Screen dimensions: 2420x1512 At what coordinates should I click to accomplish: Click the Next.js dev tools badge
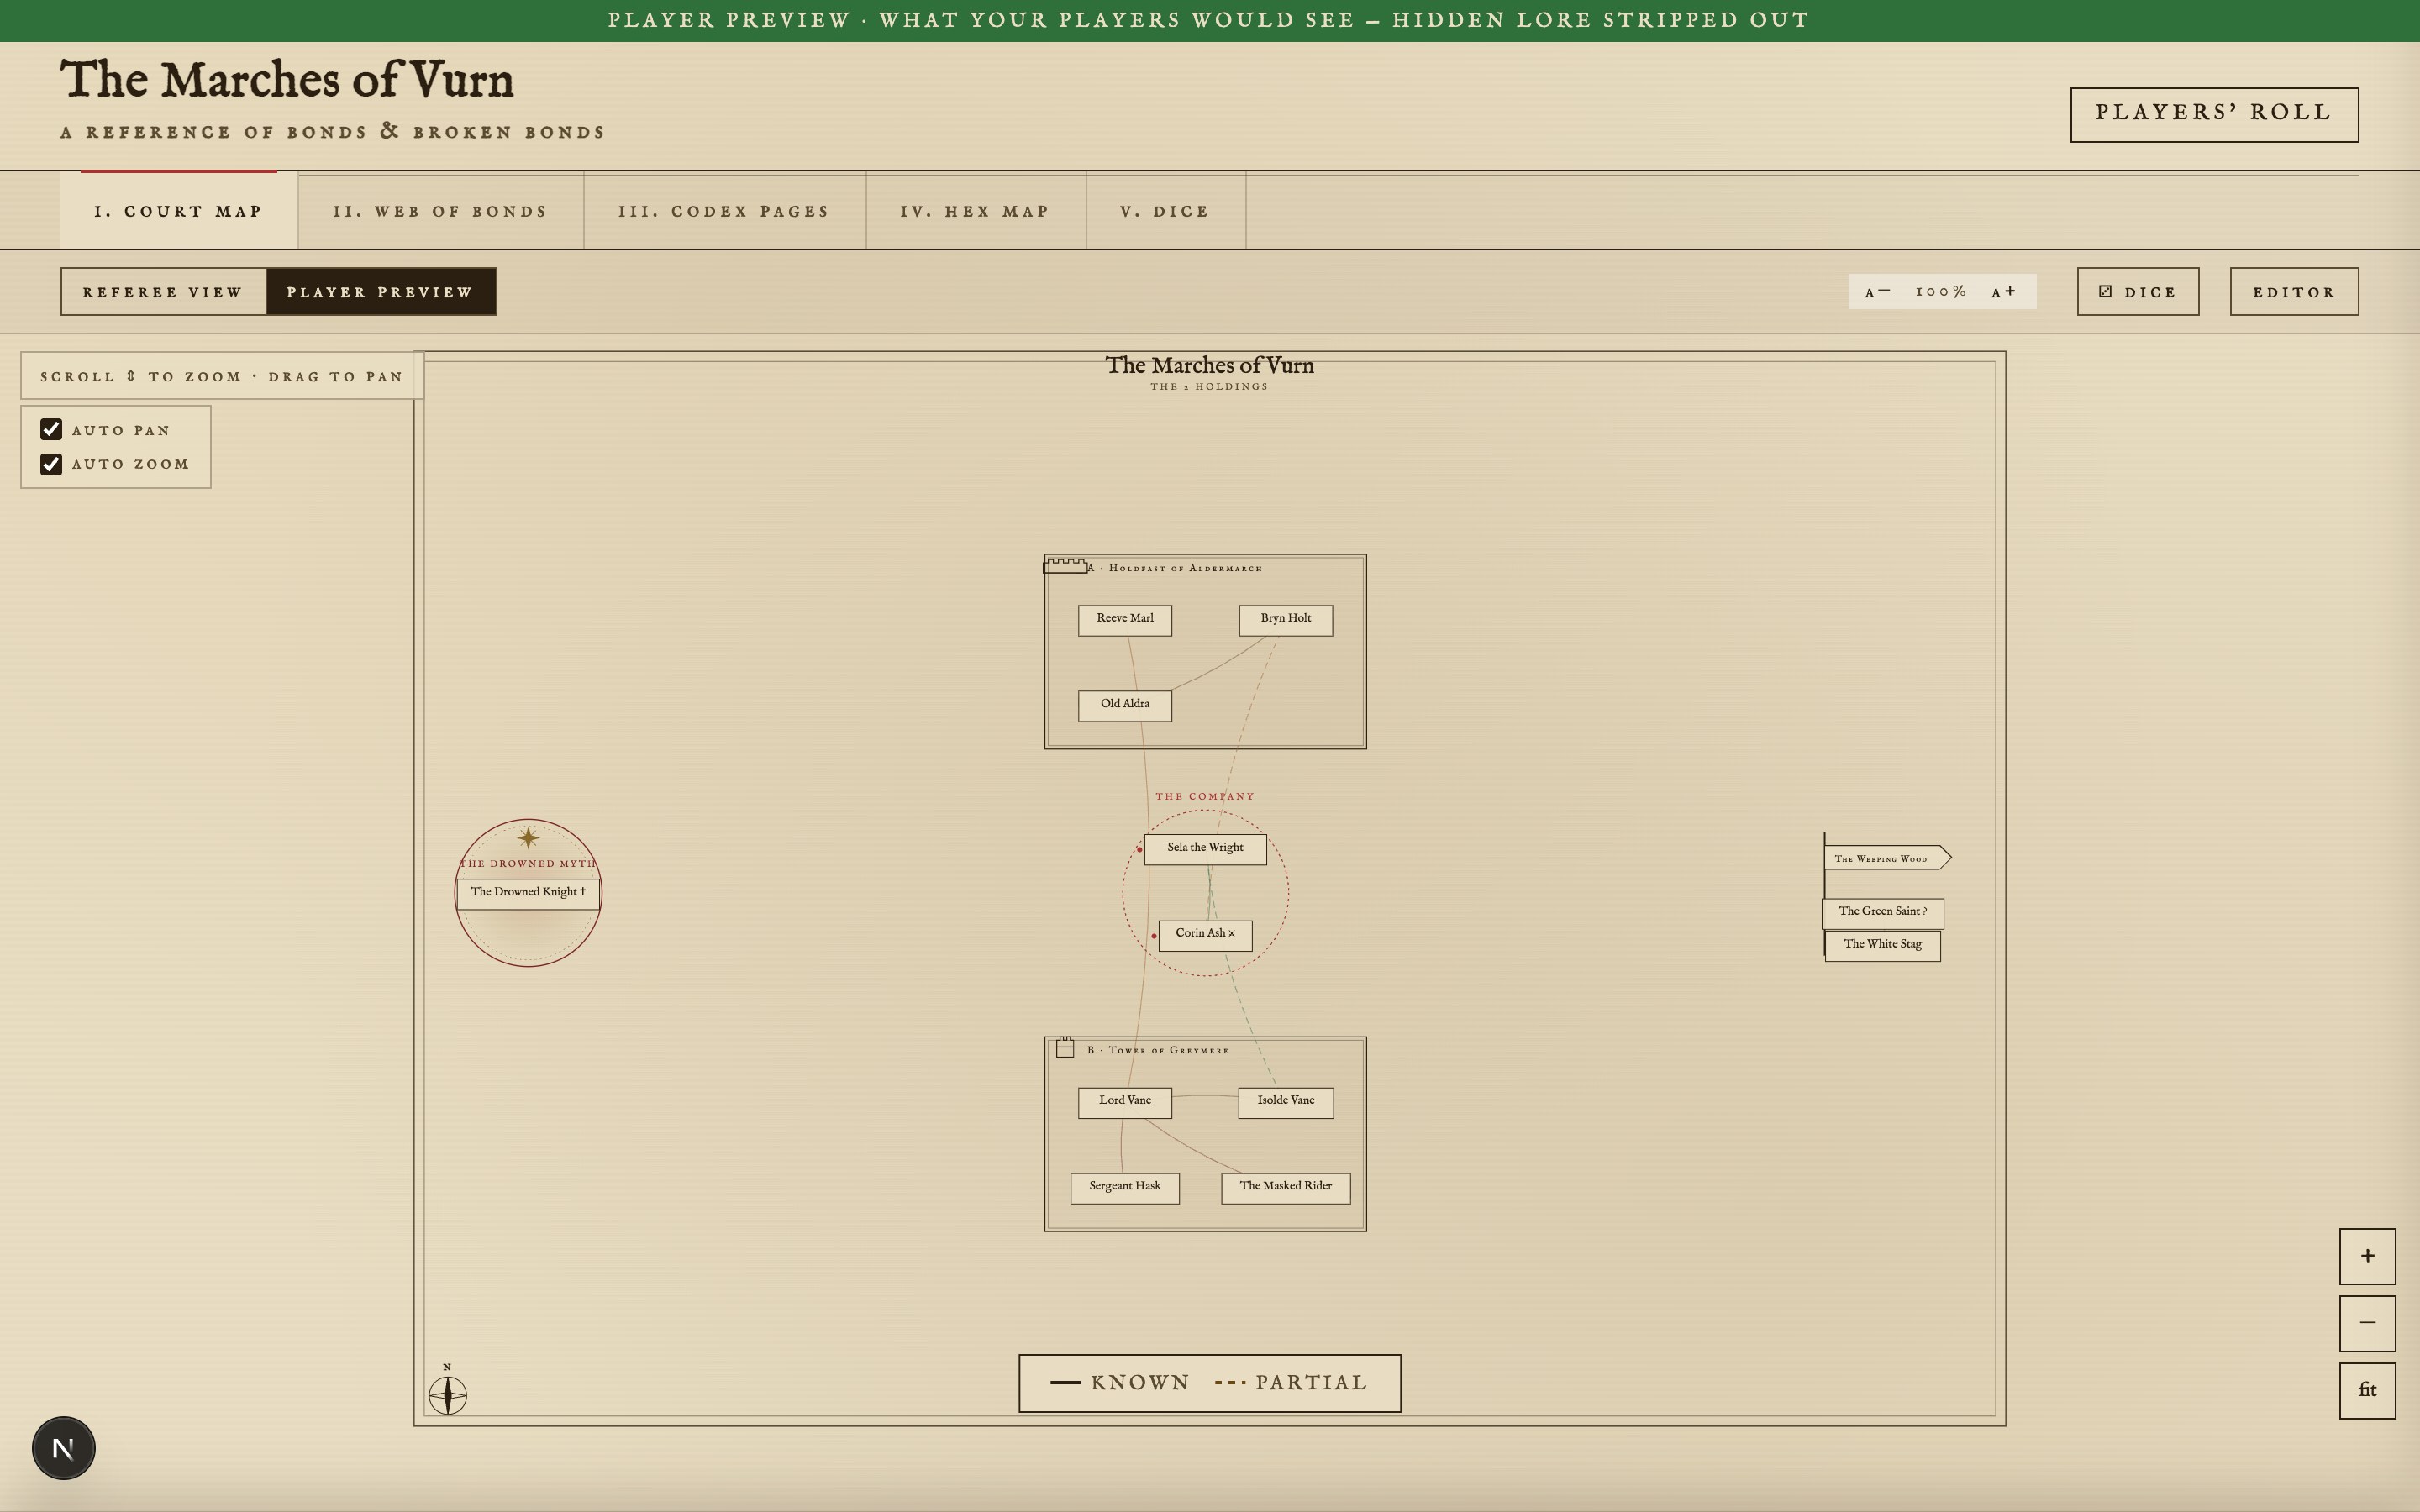tap(64, 1448)
